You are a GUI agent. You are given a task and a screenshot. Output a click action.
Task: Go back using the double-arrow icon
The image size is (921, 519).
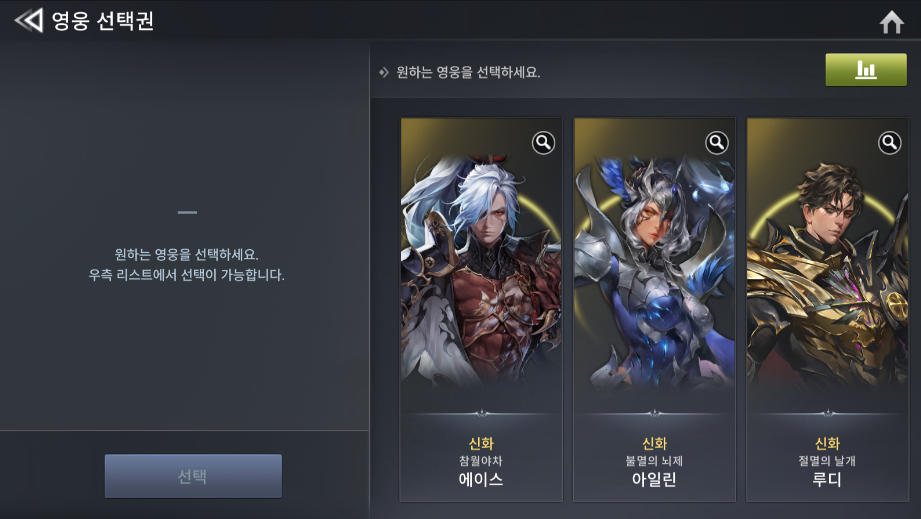[x=29, y=21]
